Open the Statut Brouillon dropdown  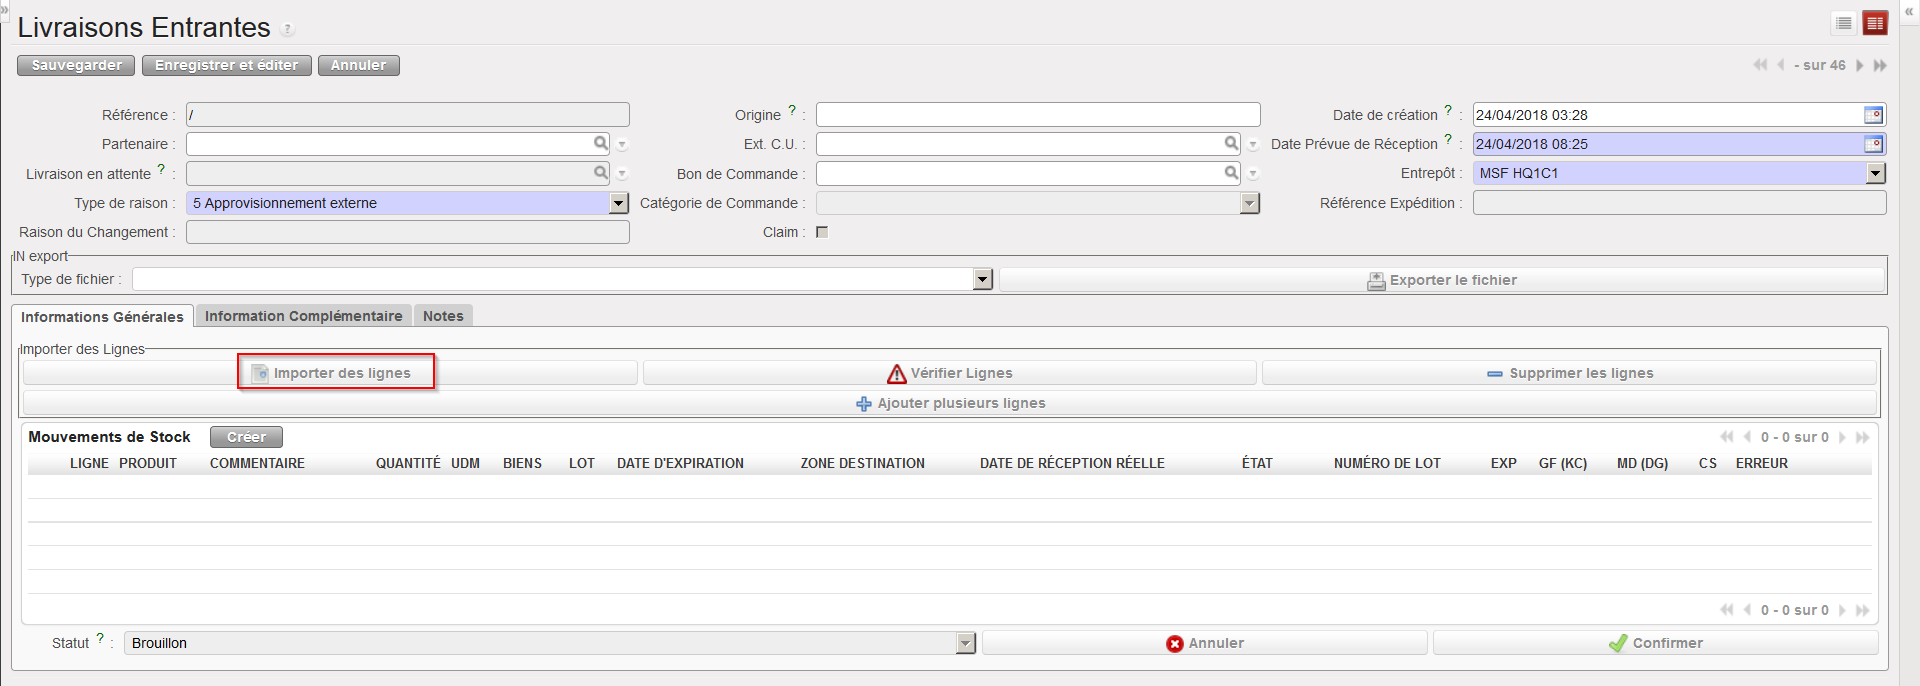[965, 643]
